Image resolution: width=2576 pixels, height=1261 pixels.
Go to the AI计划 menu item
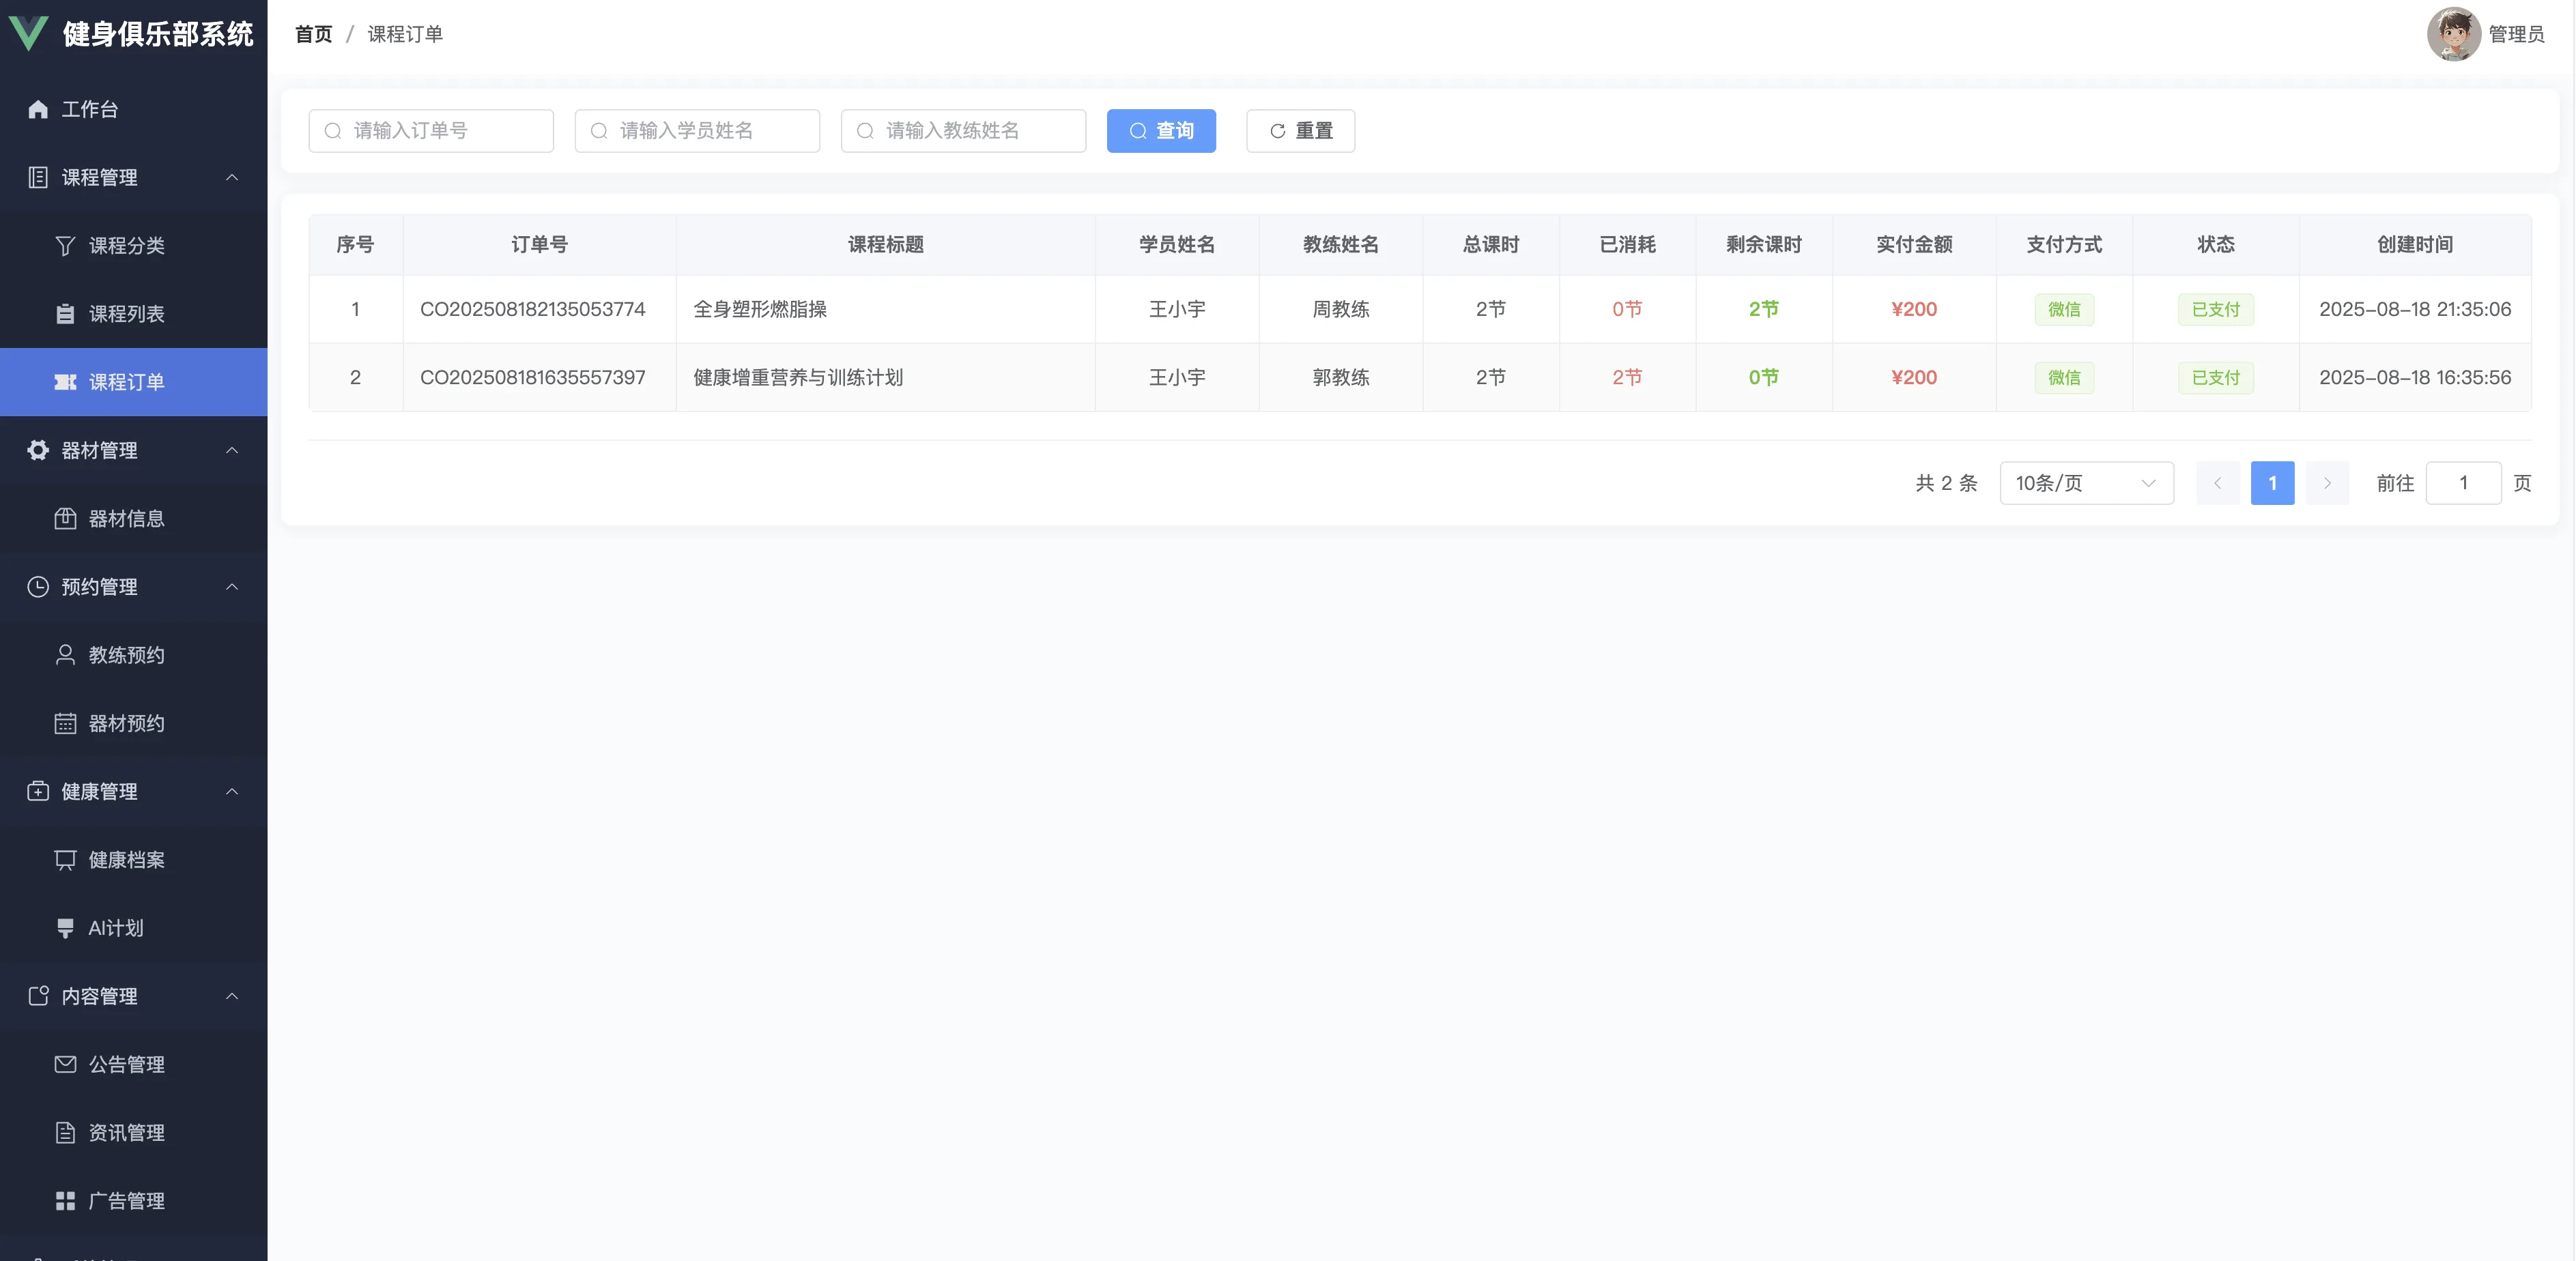tap(116, 929)
